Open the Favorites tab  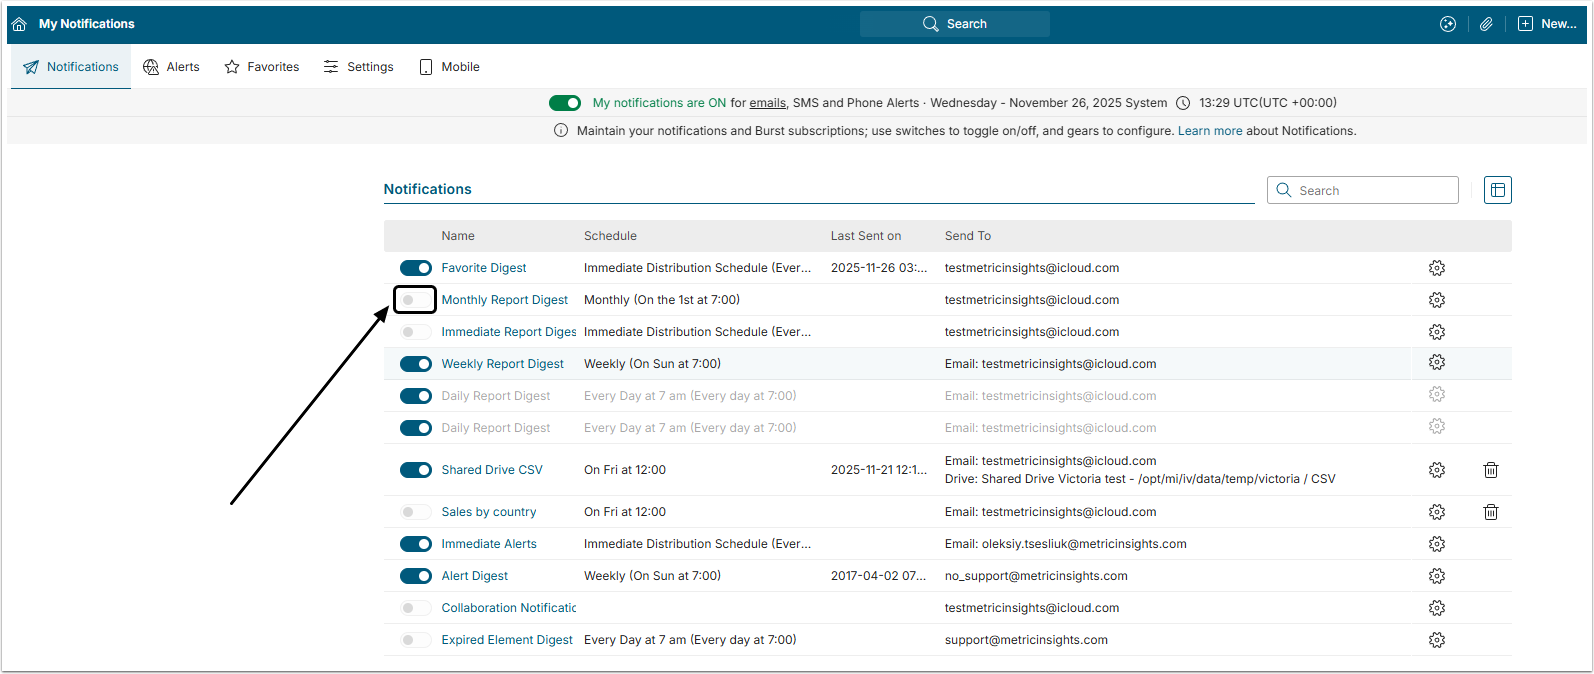(262, 67)
